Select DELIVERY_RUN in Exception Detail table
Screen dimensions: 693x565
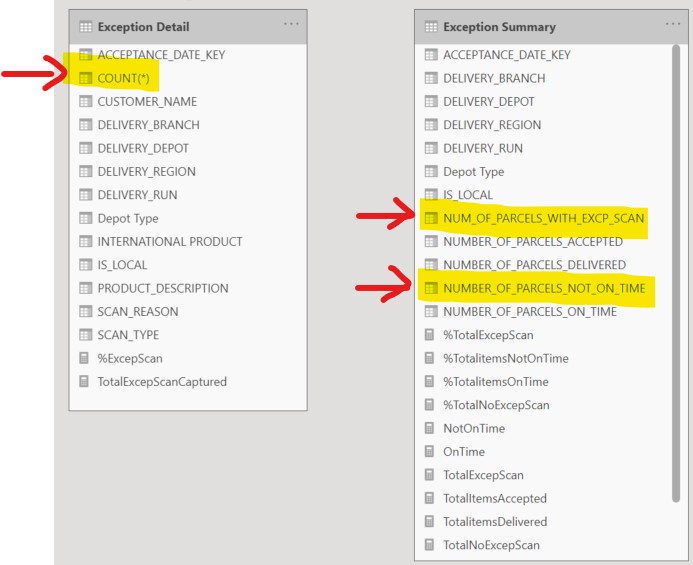pos(137,195)
